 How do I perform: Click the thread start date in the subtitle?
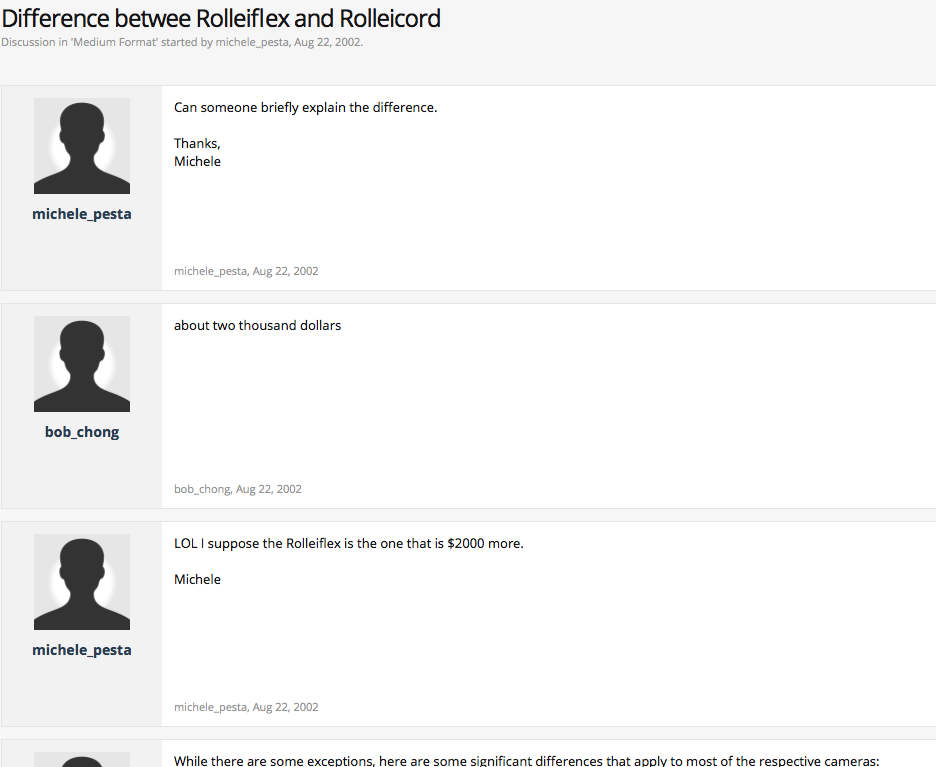tap(327, 42)
